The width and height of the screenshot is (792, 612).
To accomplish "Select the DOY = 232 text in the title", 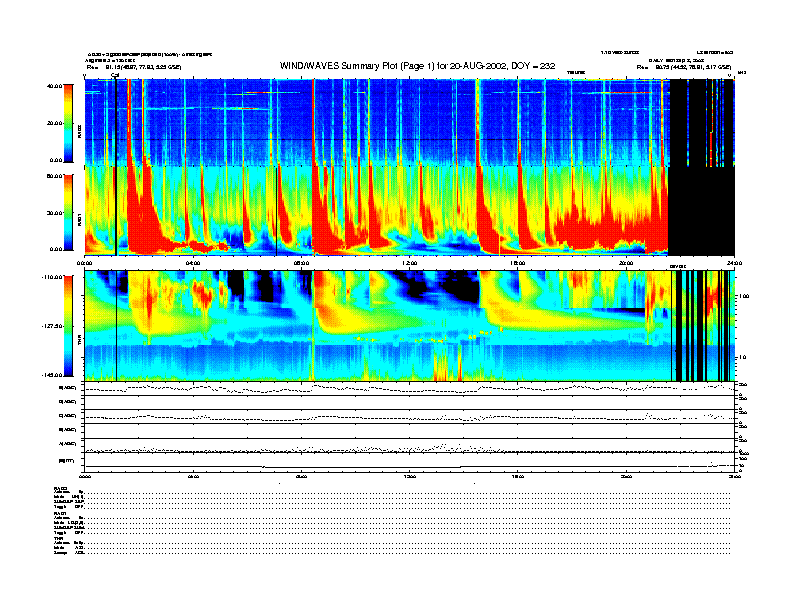I will (533, 66).
